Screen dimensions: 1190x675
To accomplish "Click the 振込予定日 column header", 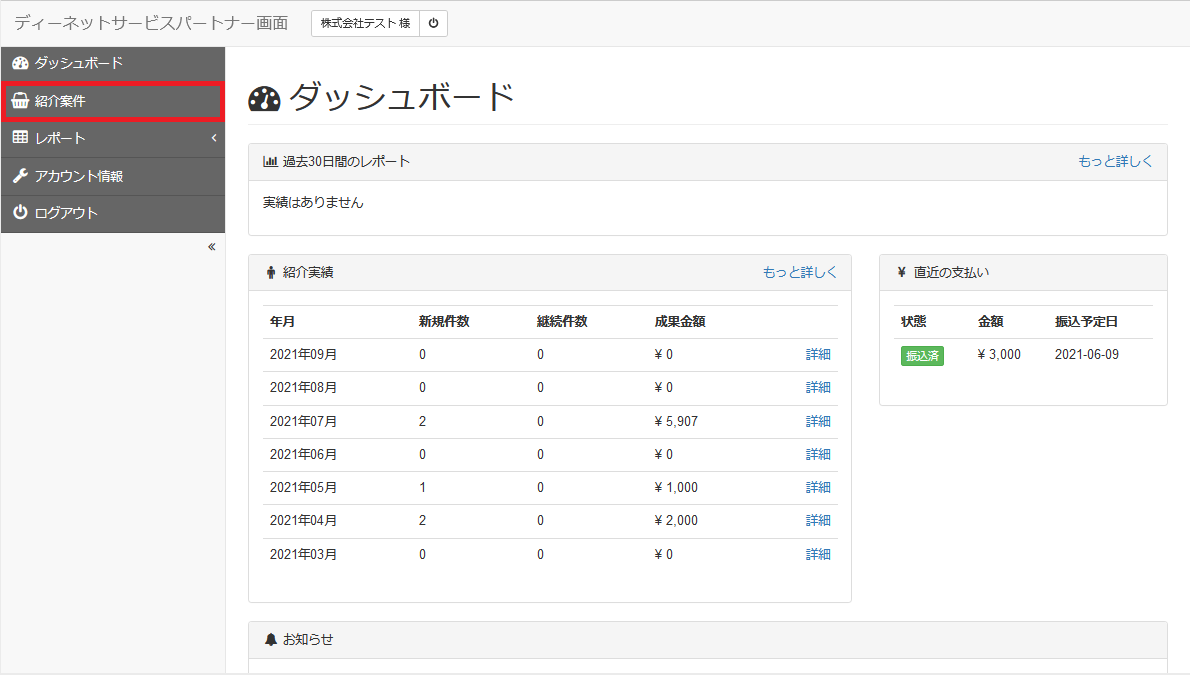I will coord(1086,321).
